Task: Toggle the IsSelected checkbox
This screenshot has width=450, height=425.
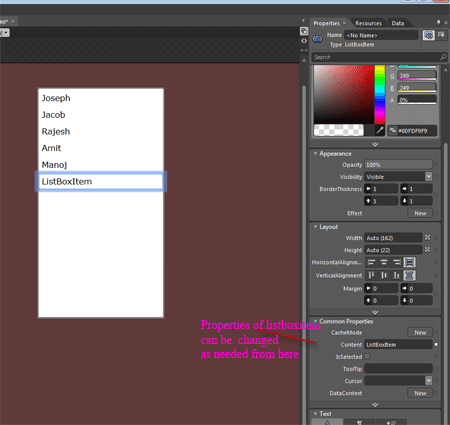Action: pyautogui.click(x=367, y=356)
